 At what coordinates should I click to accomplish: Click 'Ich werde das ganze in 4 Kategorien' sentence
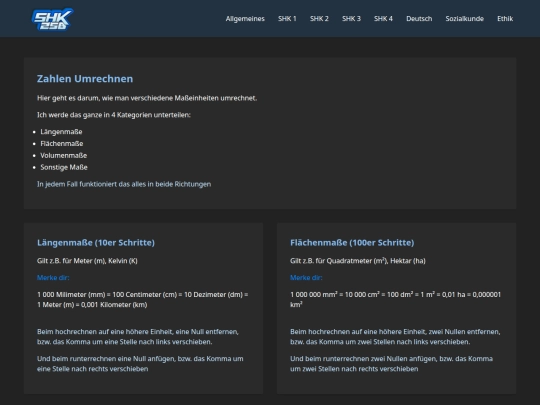tap(114, 115)
